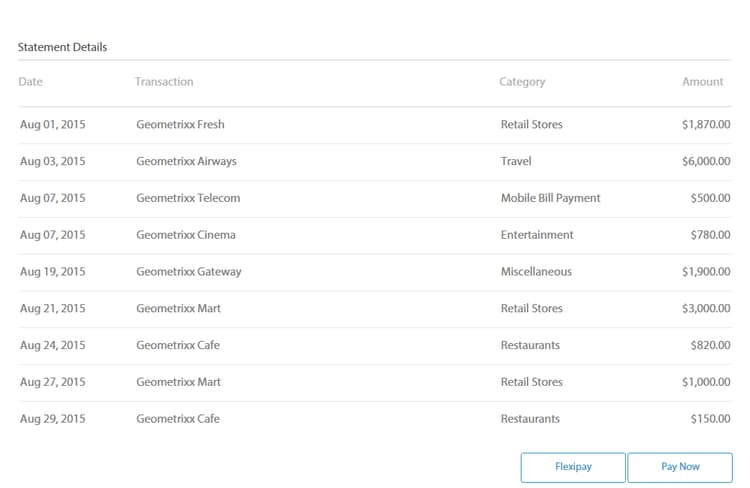Click the Entertainment category cell
Image resolution: width=750 pixels, height=488 pixels.
(537, 235)
